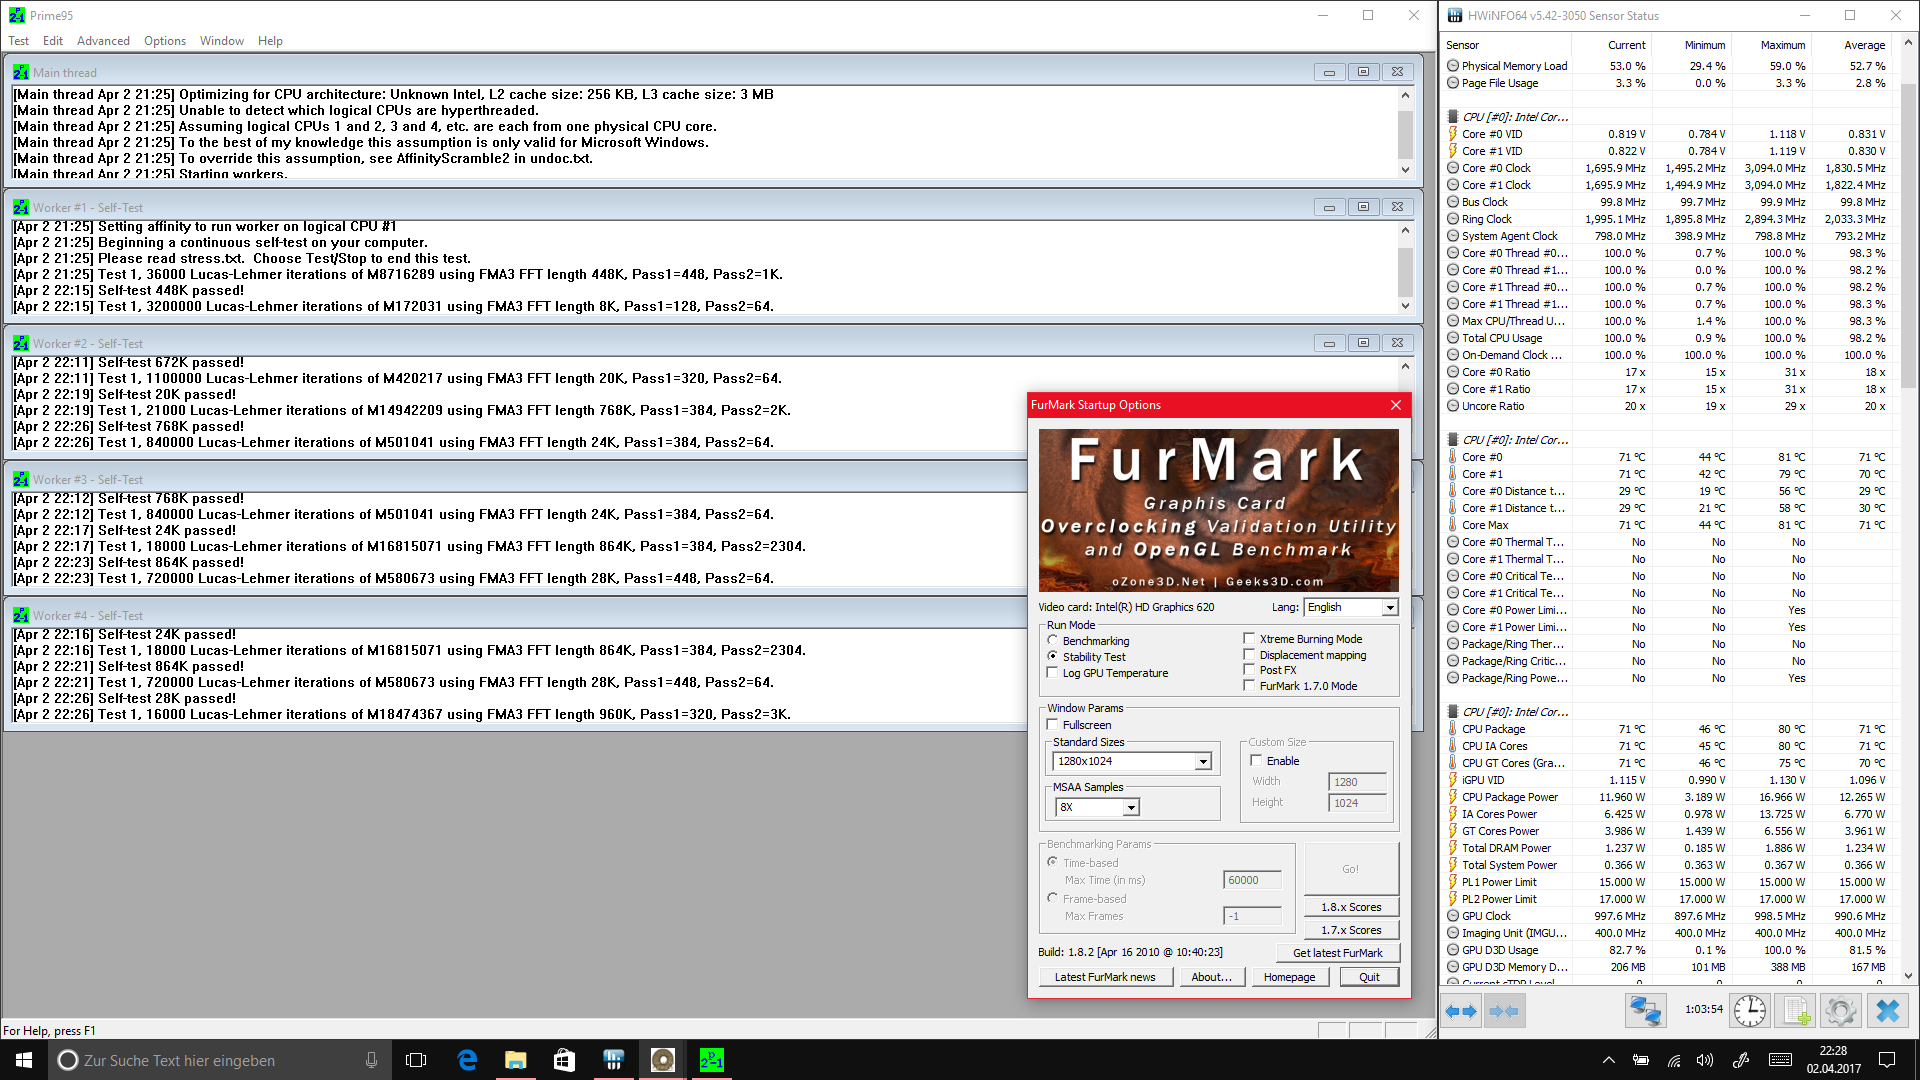Click Latest FurMark news button
This screenshot has height=1080, width=1920.
[x=1104, y=977]
